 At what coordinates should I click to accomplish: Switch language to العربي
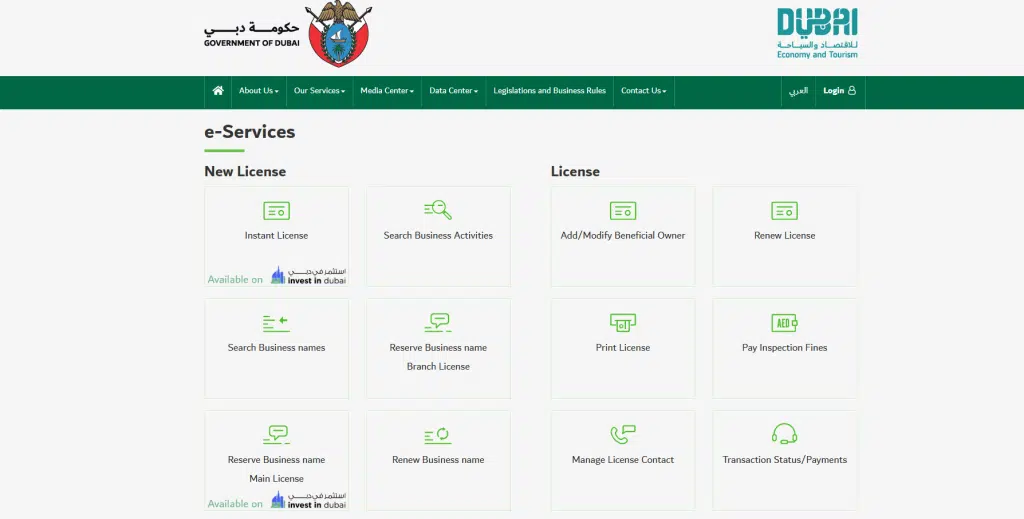coord(798,91)
